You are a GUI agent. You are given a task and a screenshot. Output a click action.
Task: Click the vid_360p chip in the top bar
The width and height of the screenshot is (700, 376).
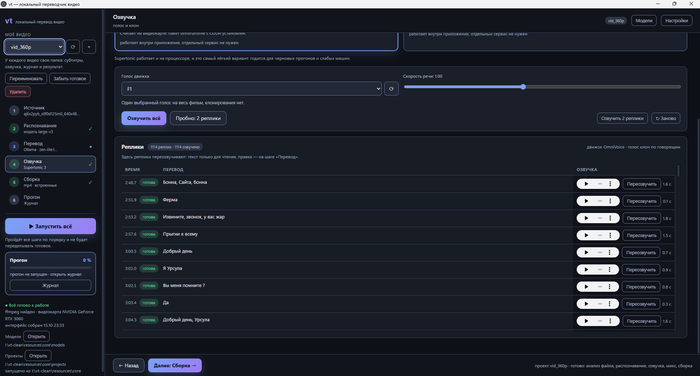coord(616,21)
